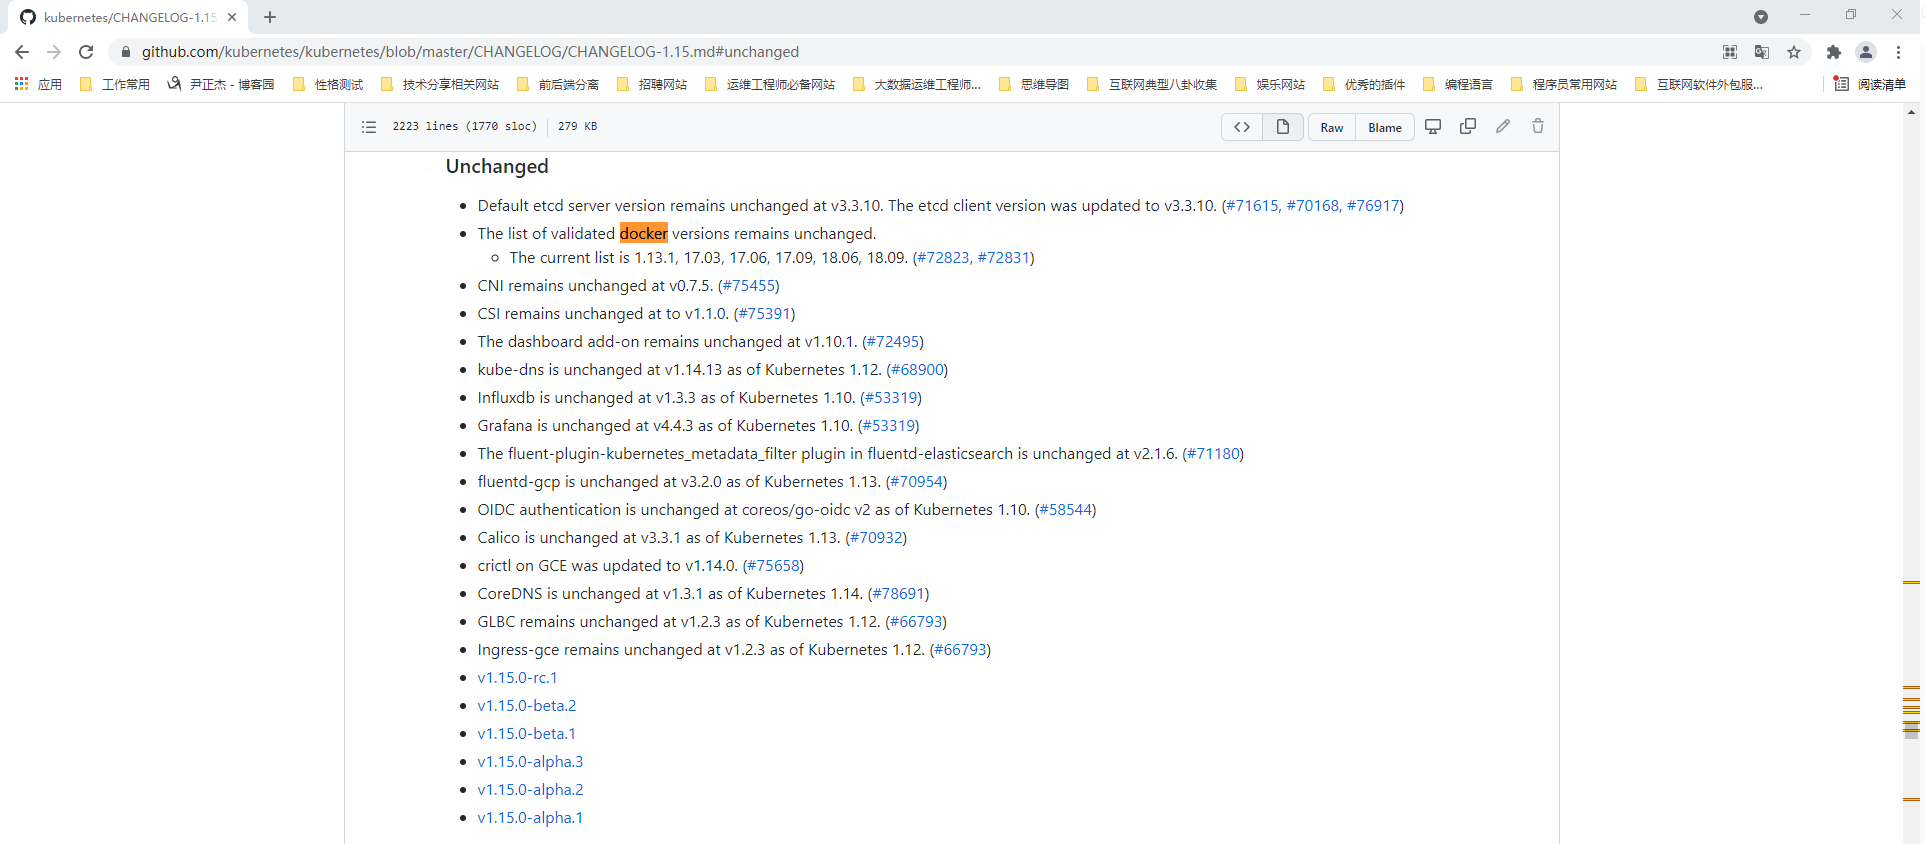Viewport: 1925px width, 844px height.
Task: Expand the tab search dropdown arrow
Action: click(1761, 17)
